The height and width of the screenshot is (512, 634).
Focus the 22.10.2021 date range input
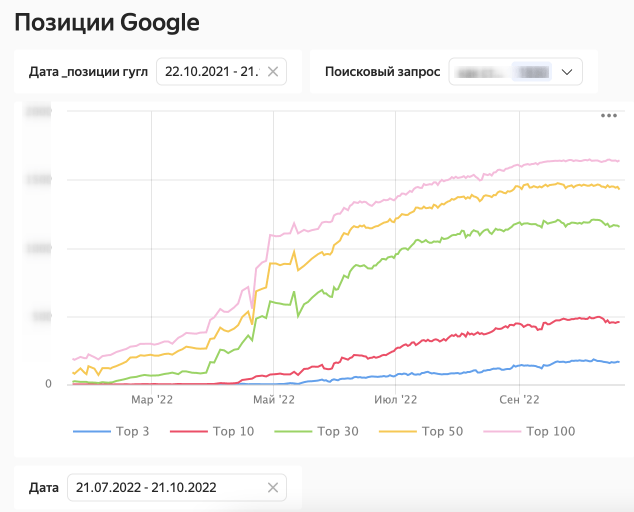click(211, 72)
